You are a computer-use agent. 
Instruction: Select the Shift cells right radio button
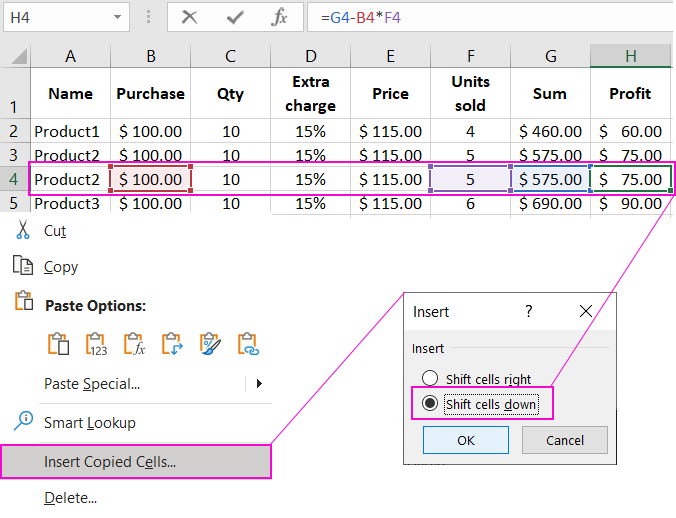click(x=430, y=379)
